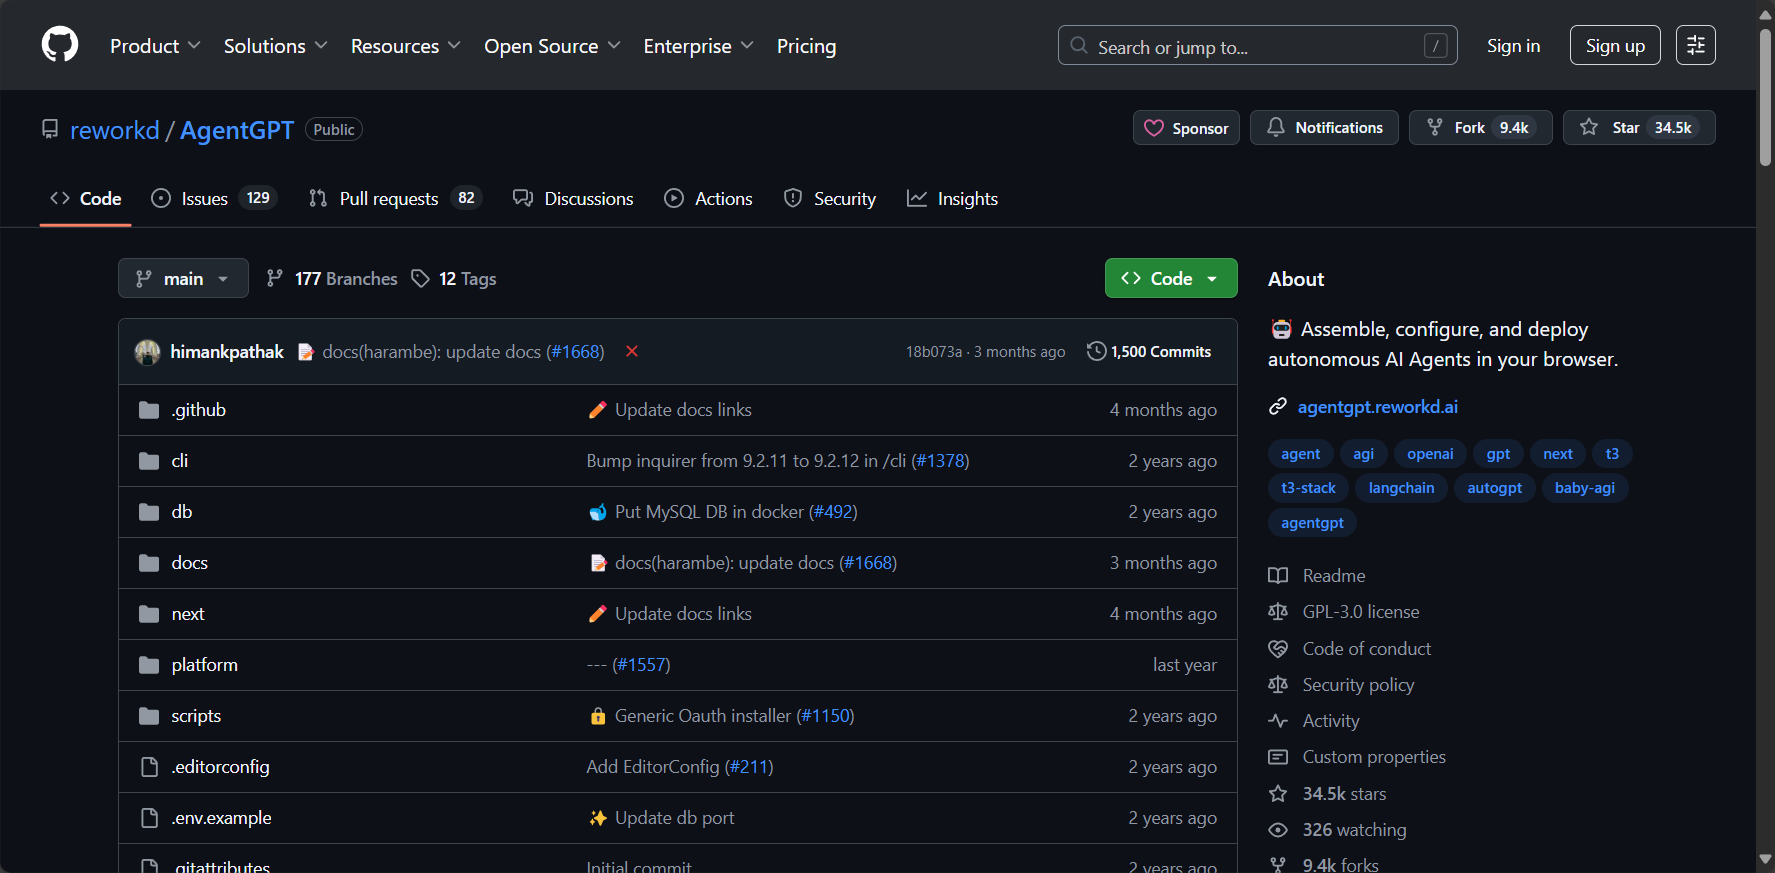Image resolution: width=1775 pixels, height=873 pixels.
Task: Open the main branch selector
Action: tap(183, 278)
